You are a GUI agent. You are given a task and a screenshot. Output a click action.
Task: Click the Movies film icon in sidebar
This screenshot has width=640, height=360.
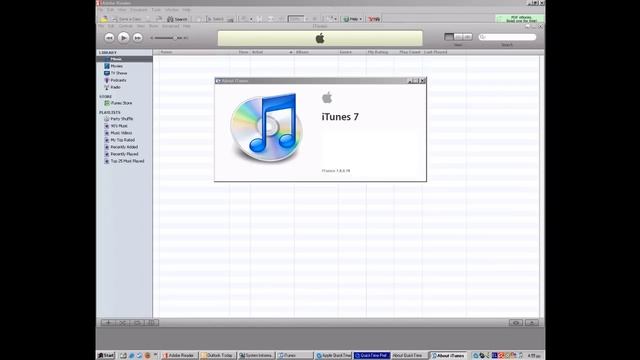pos(107,66)
